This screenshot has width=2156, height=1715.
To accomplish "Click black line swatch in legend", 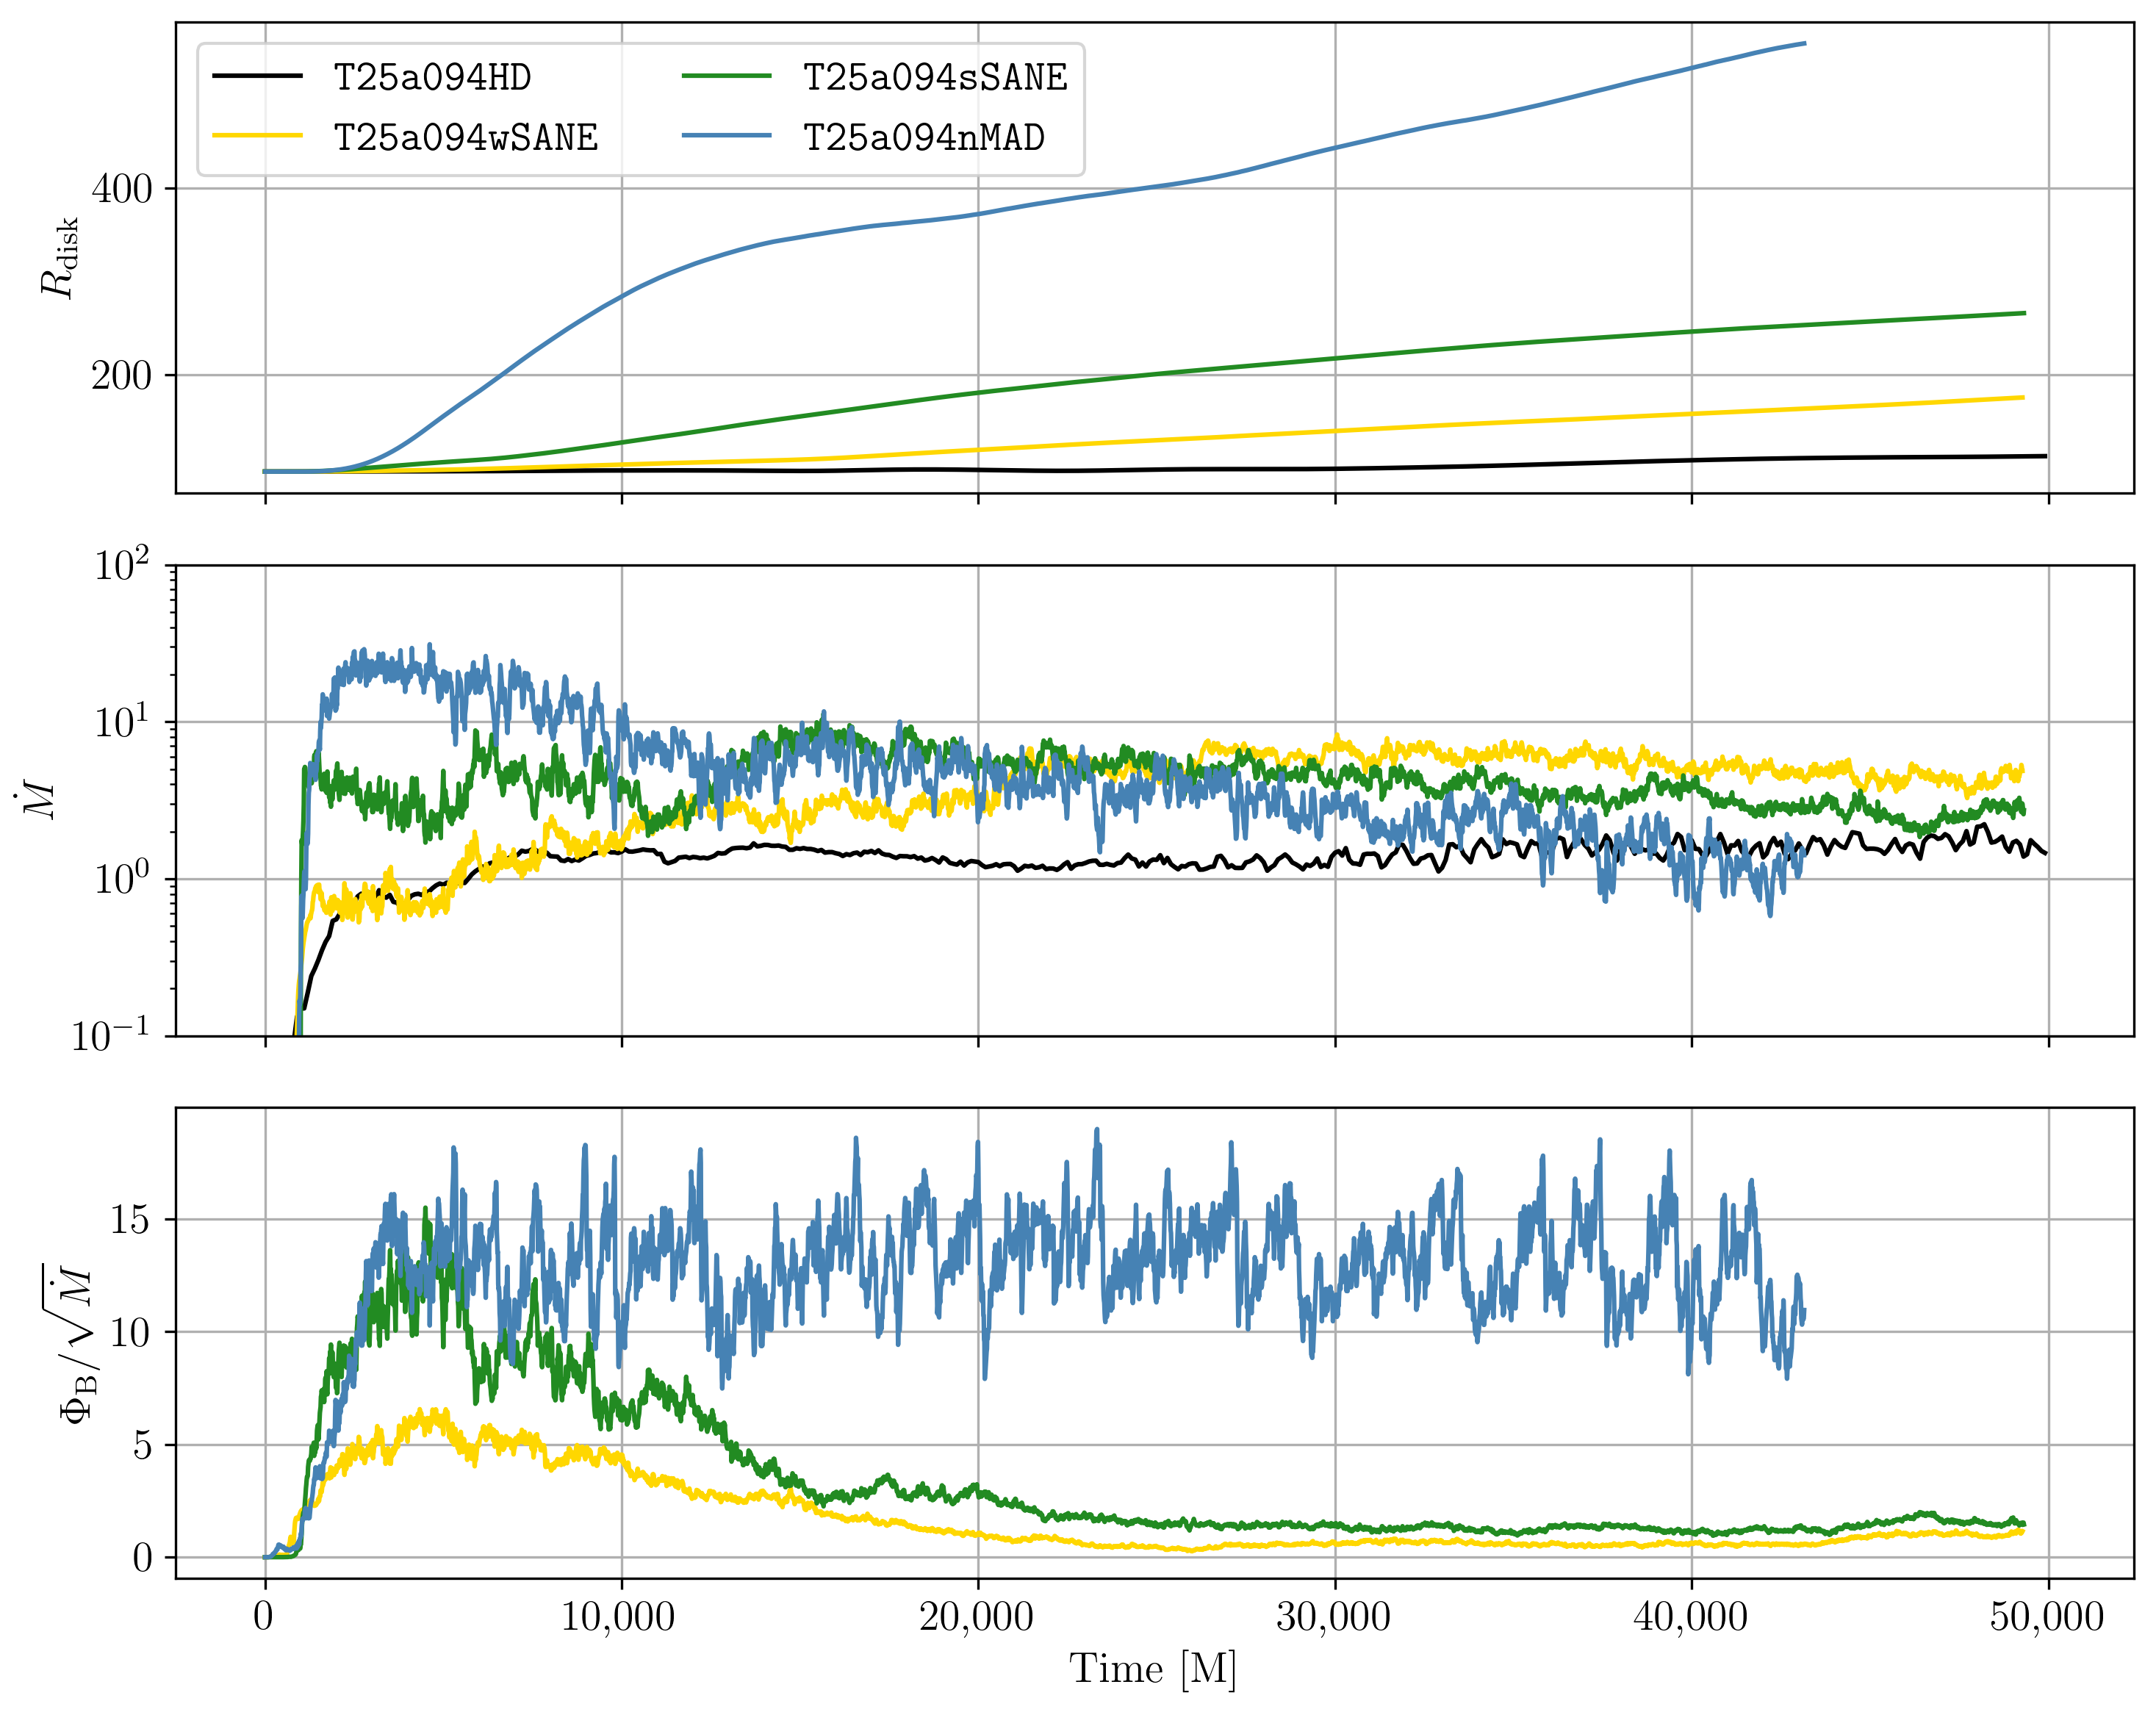I will (x=257, y=76).
